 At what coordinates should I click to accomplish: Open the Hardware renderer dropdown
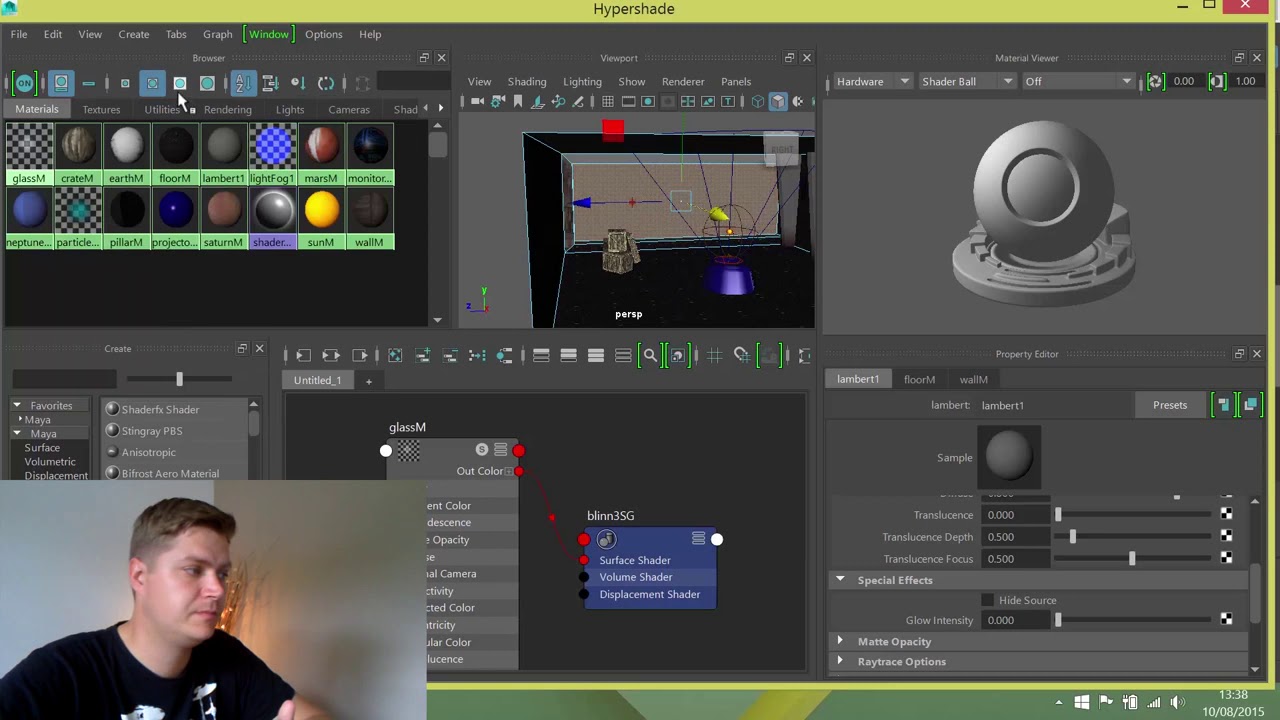coord(872,81)
